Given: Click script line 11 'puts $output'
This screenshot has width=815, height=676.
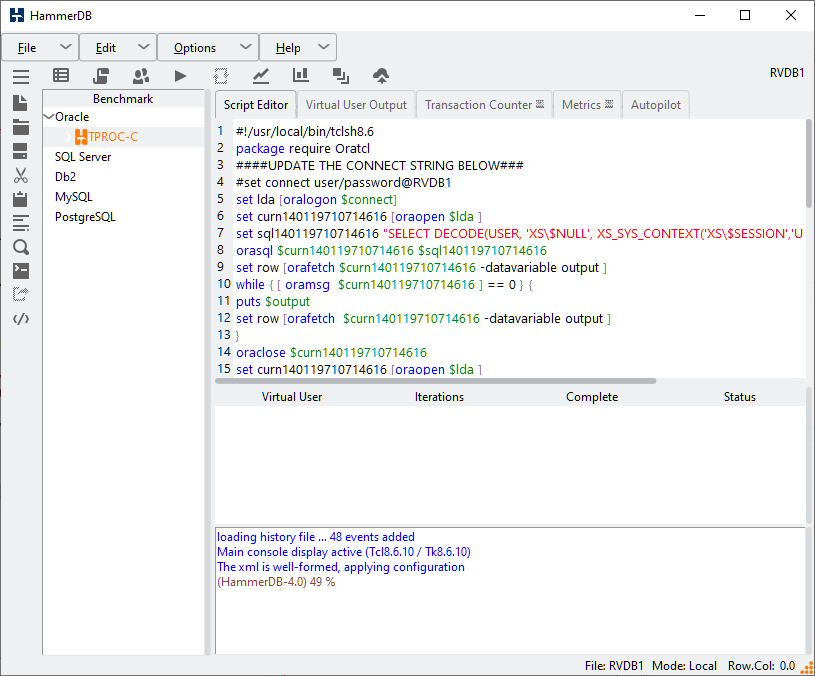Looking at the screenshot, I should tap(273, 302).
